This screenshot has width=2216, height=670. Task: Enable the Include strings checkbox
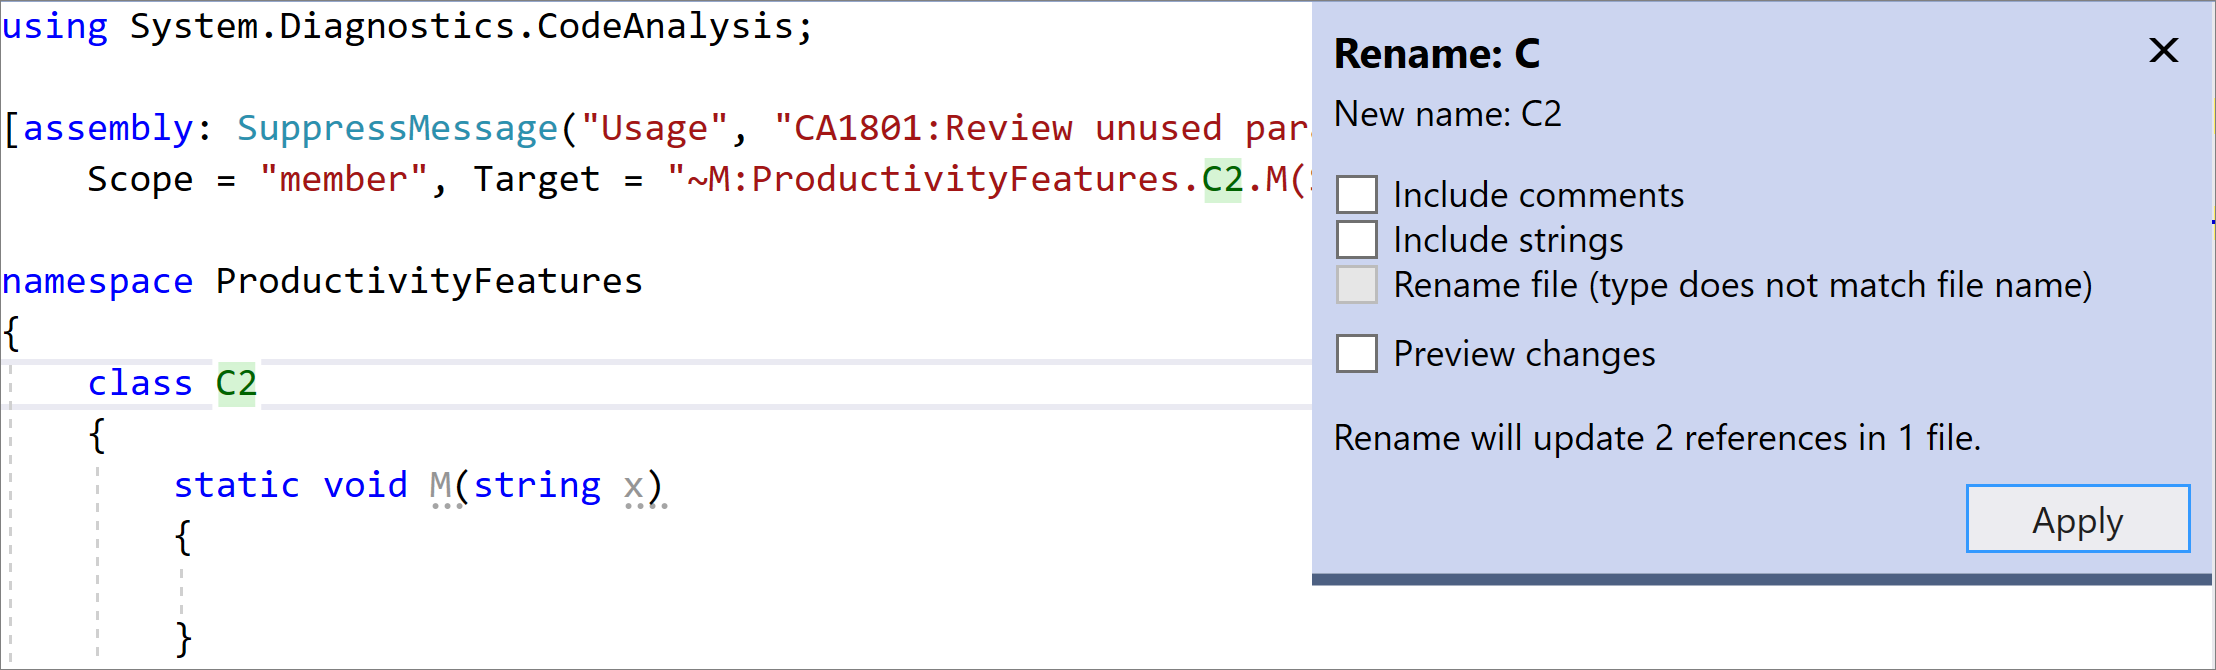tap(1357, 239)
